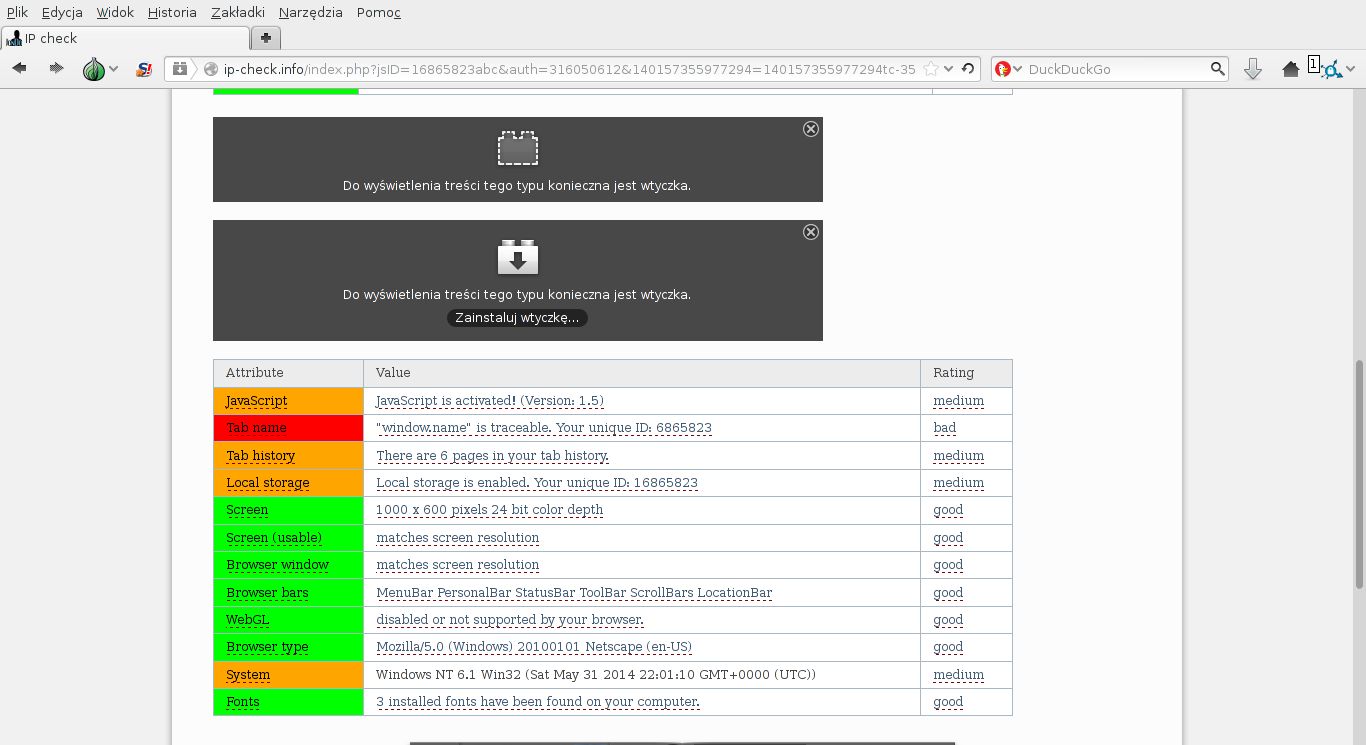Open the Zakładki menu
Viewport: 1366px width, 745px height.
point(238,12)
